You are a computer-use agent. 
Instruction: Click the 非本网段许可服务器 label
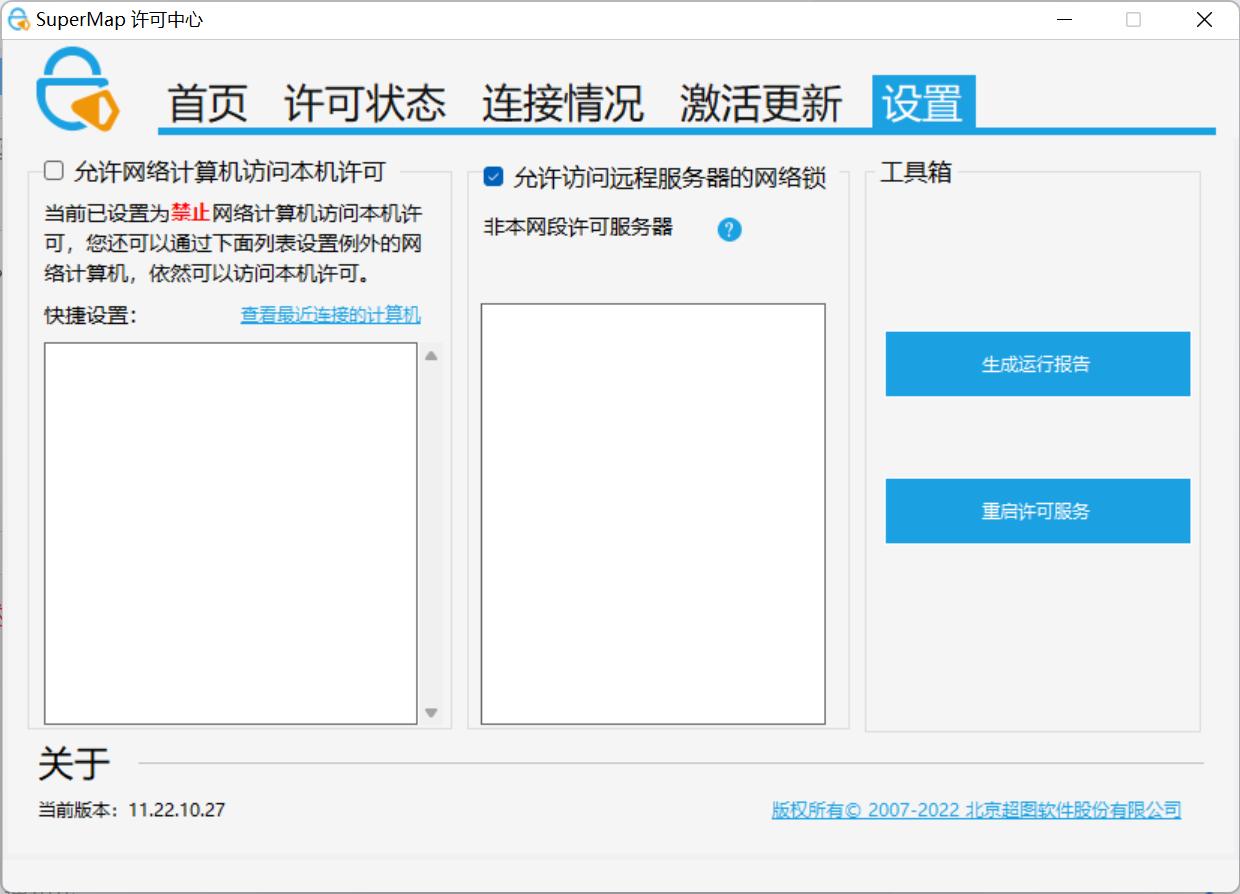click(578, 227)
